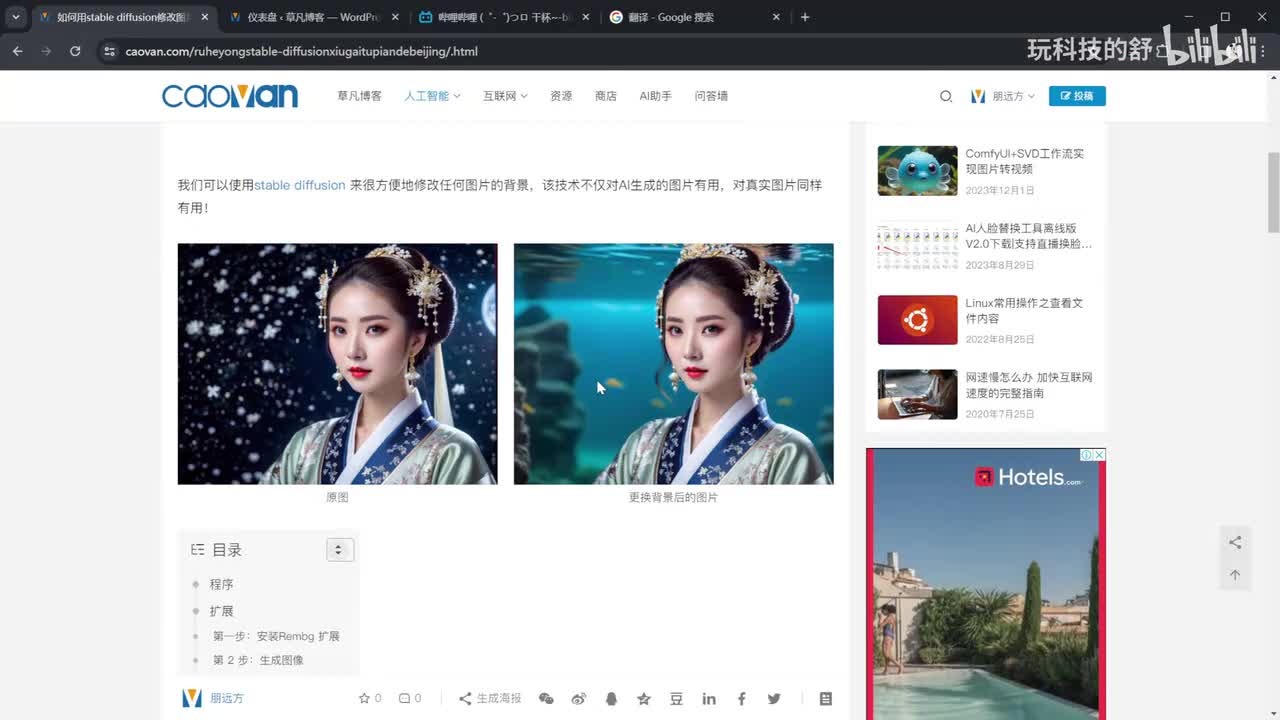Expand the 人工智能 navigation dropdown
Screen dimensions: 1280x720
[432, 96]
